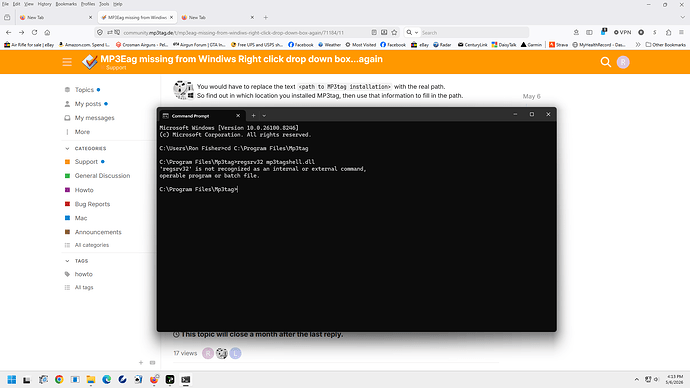
Task: Click the Mp3tag logo in the orange header
Action: click(90, 62)
